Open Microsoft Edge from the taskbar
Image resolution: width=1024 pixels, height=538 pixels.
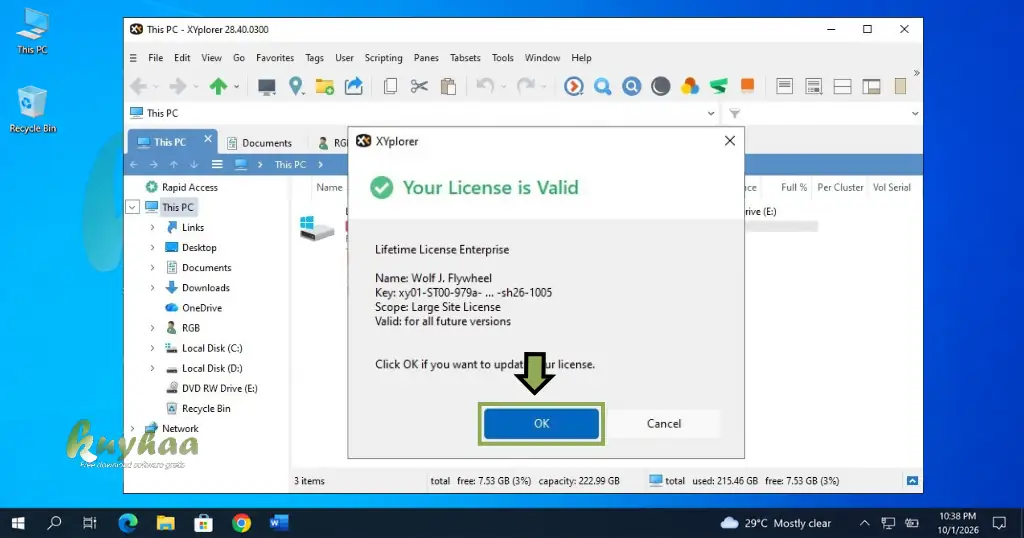point(128,523)
